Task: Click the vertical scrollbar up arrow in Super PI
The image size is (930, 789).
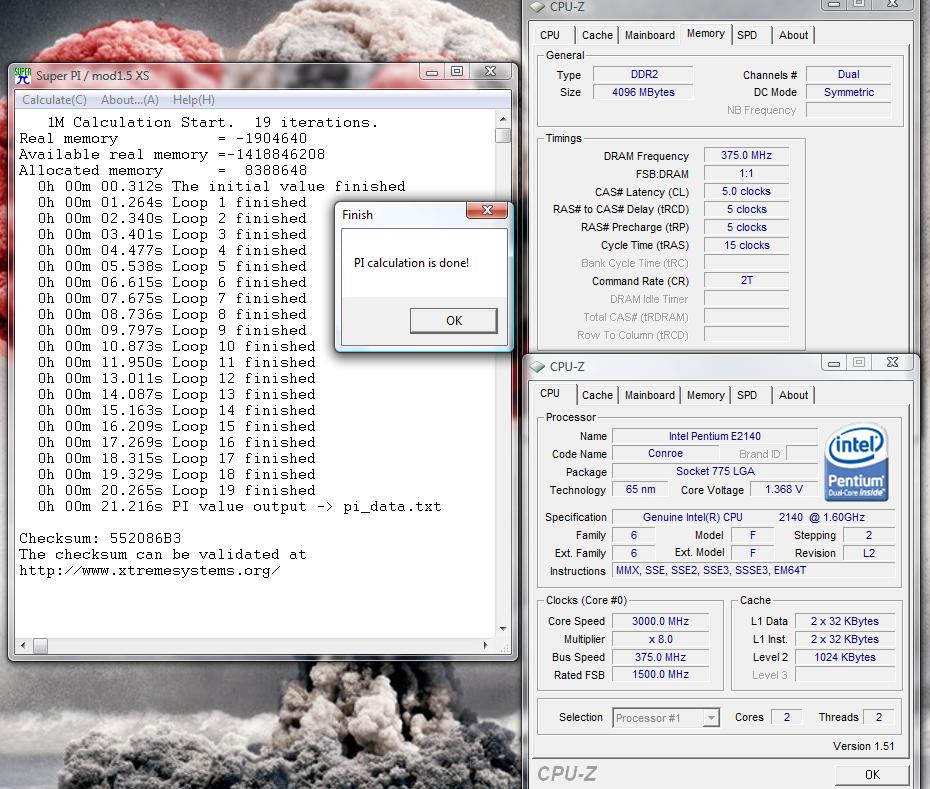Action: tap(503, 119)
